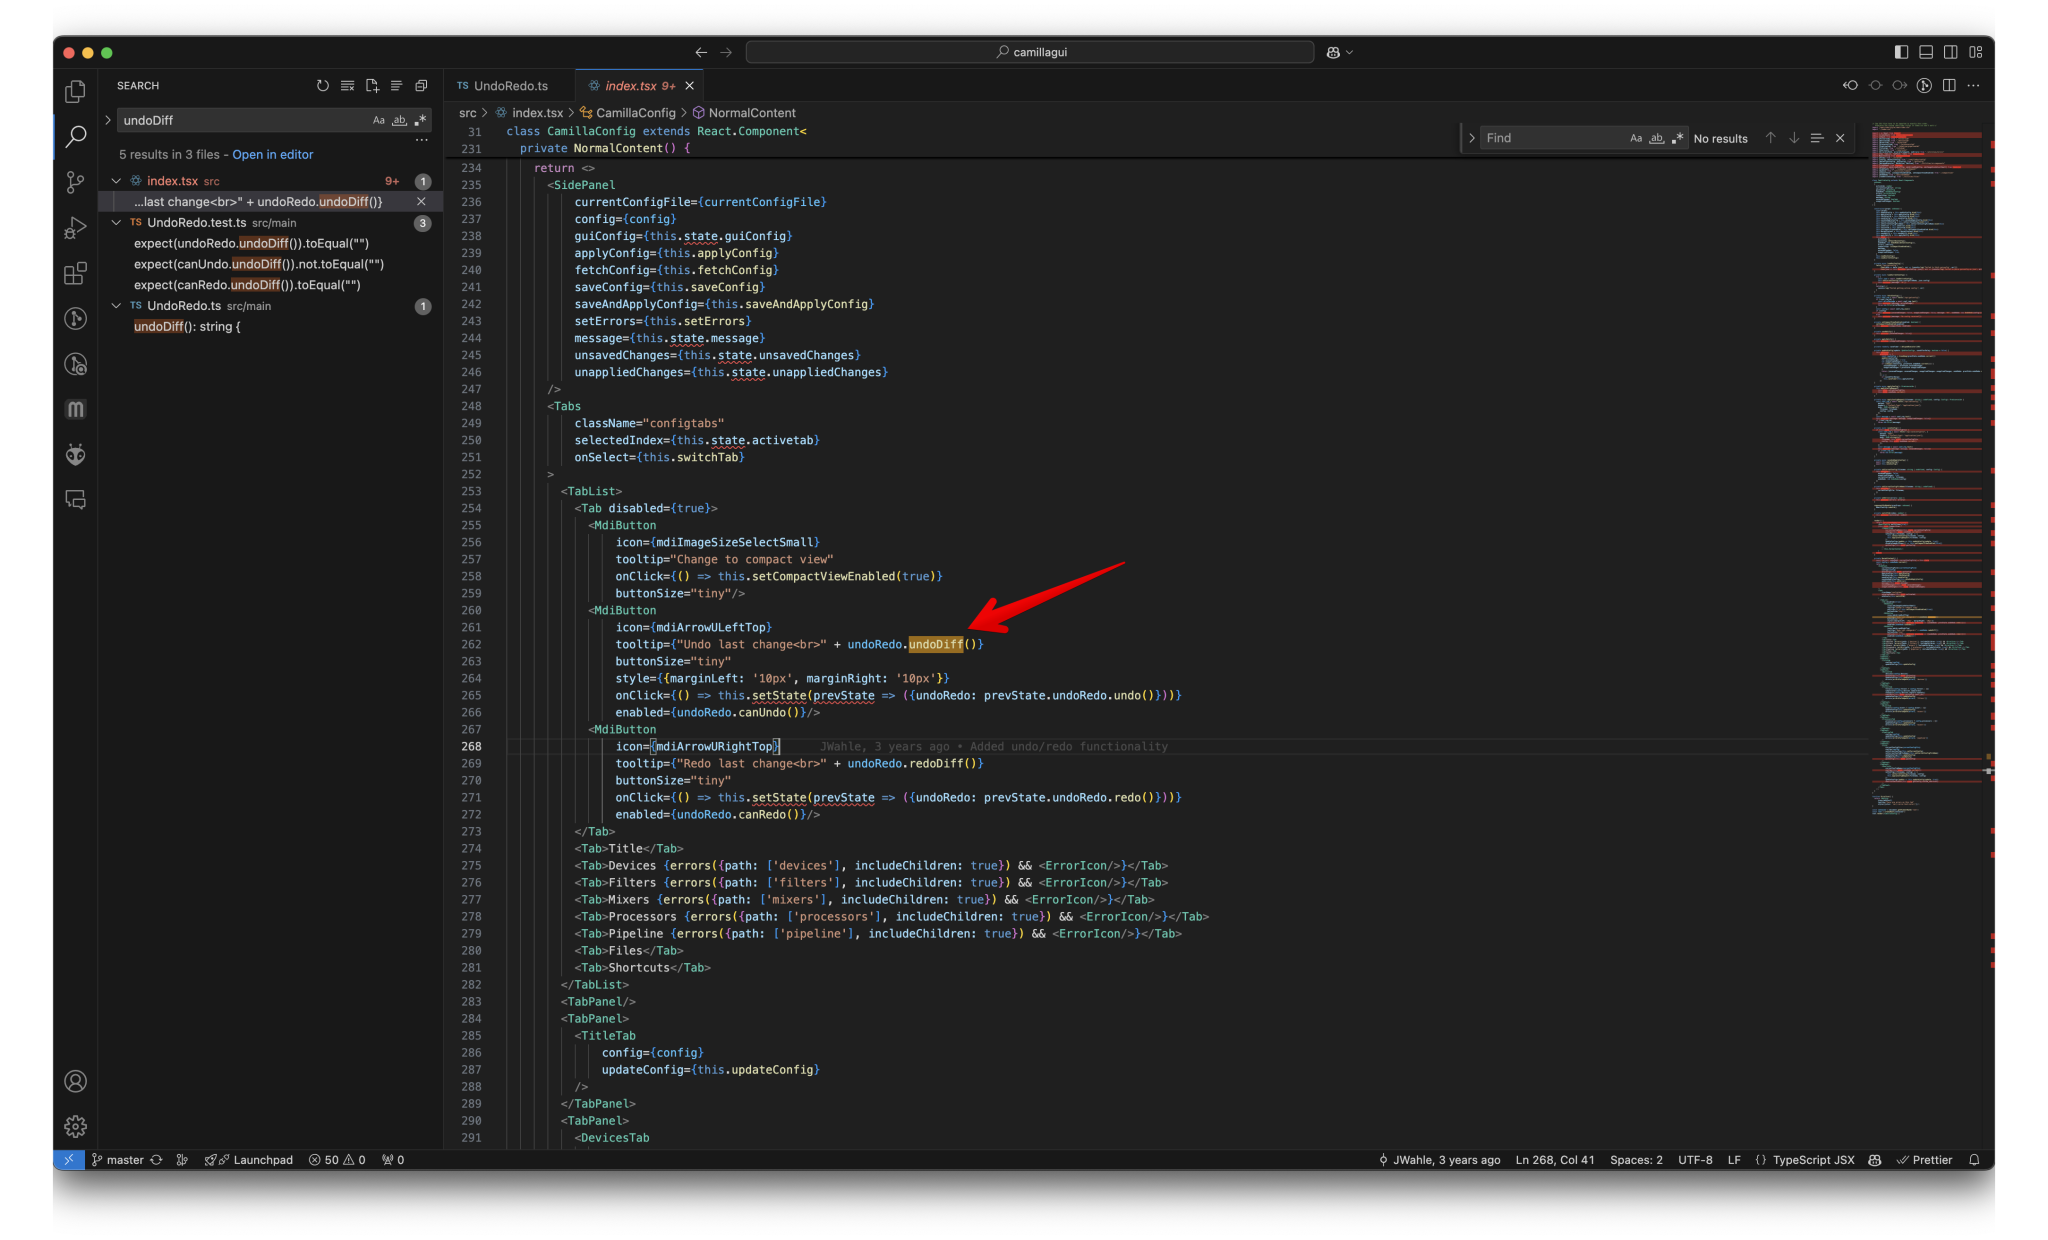Clear the search results
This screenshot has height=1240, width=2048.
(347, 86)
